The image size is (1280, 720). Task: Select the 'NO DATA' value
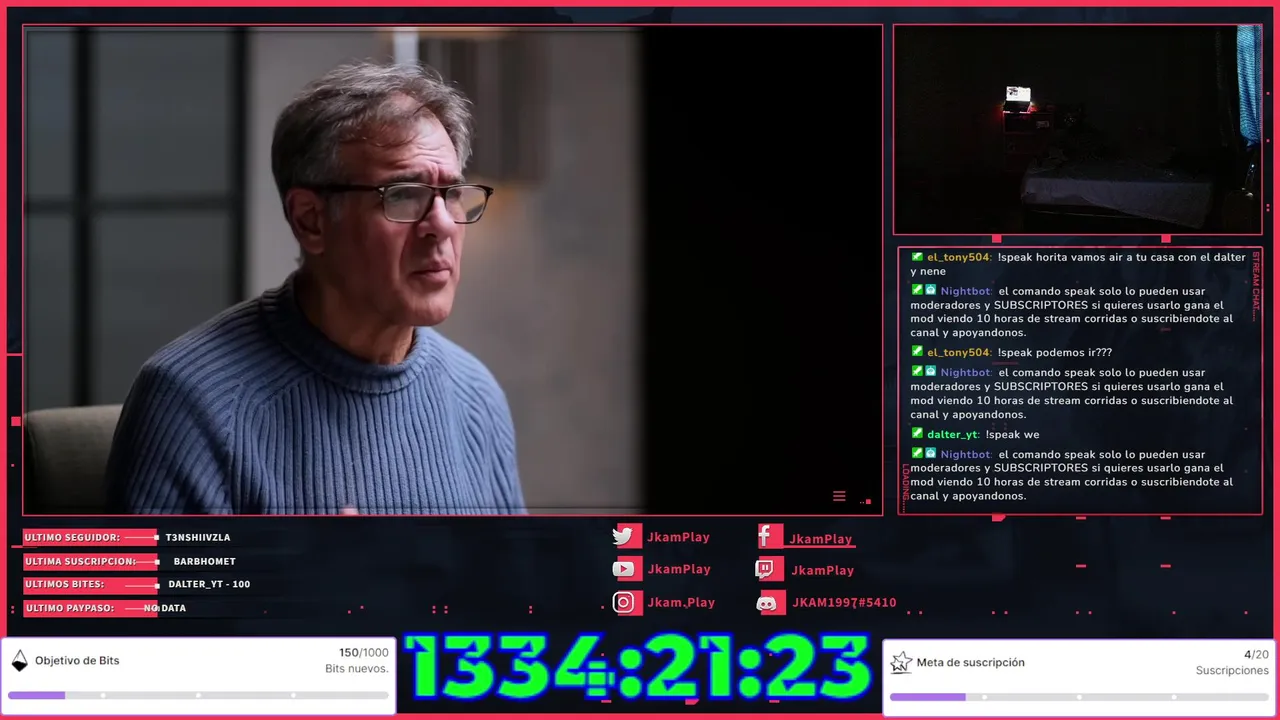coord(165,608)
